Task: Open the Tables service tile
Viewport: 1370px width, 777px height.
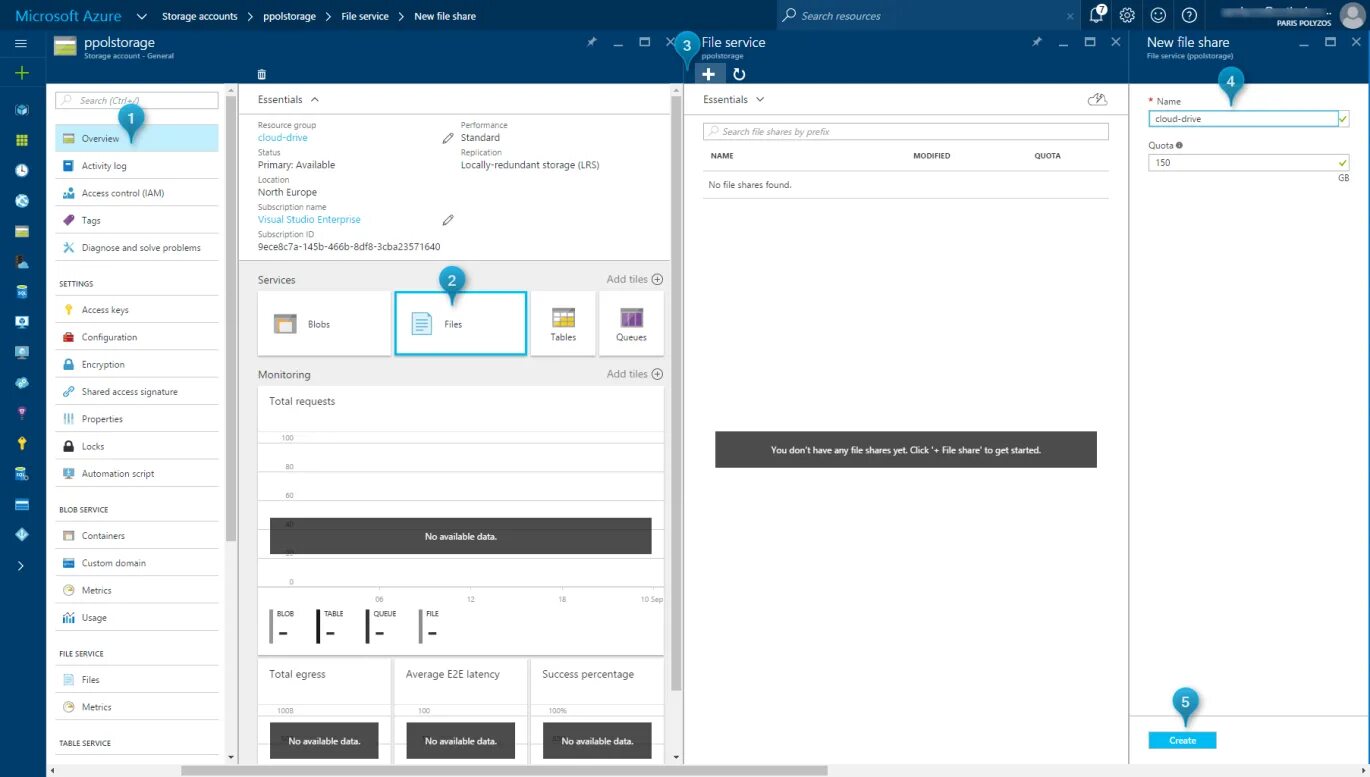Action: [563, 323]
